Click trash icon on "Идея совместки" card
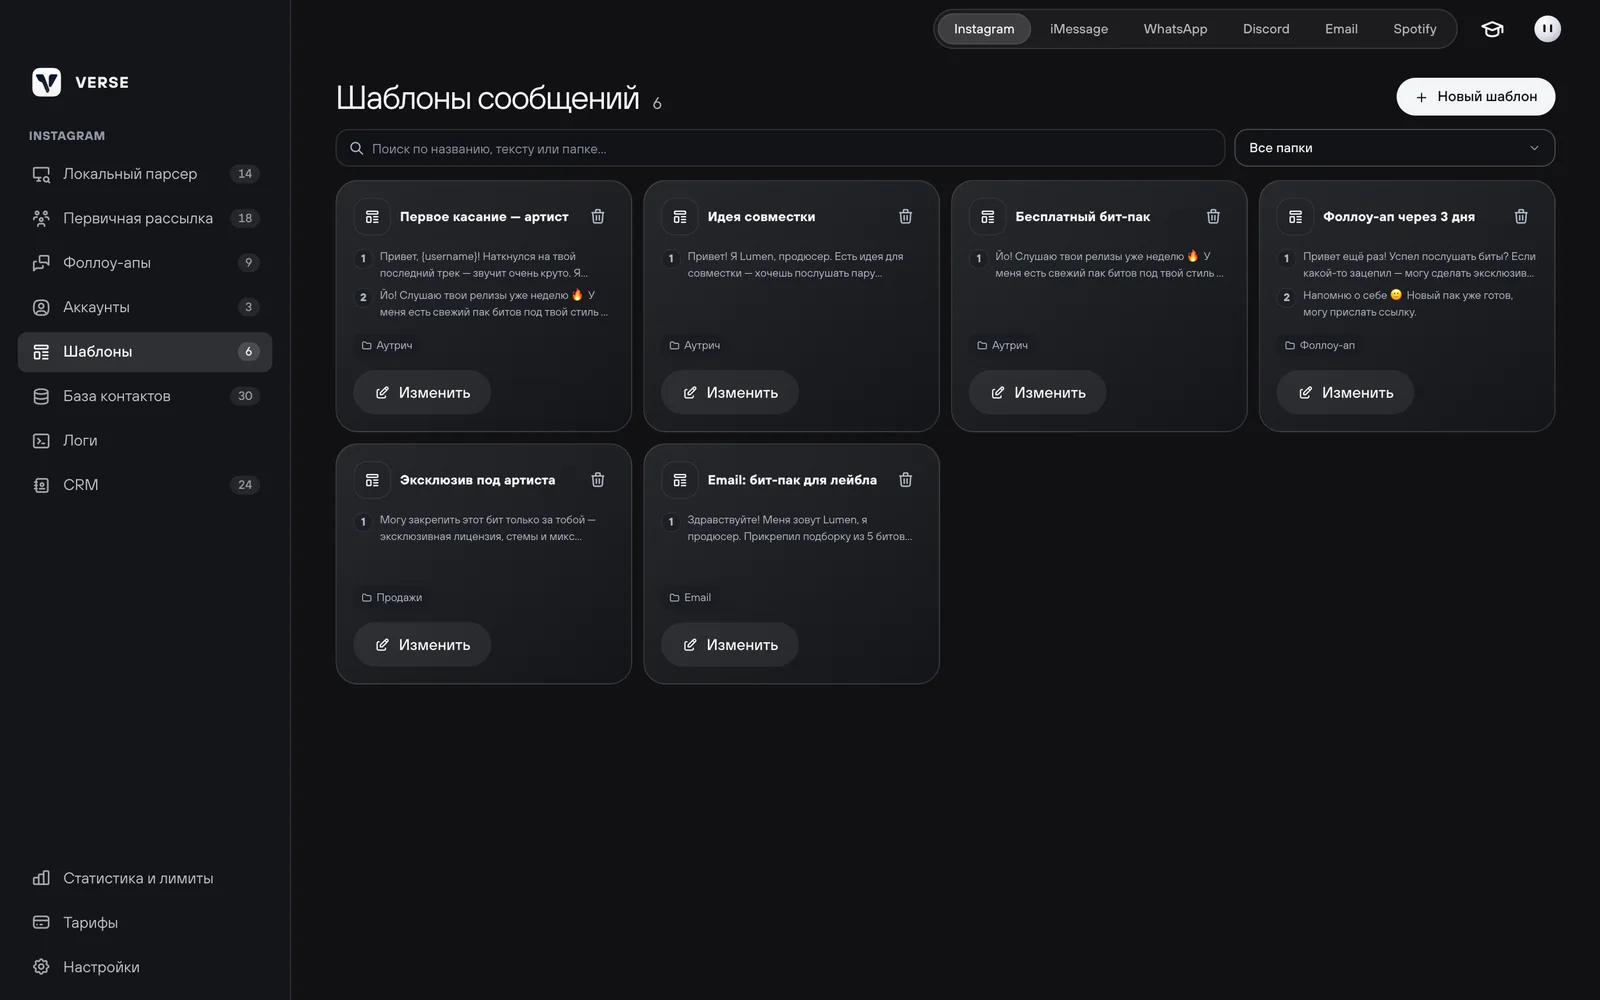The height and width of the screenshot is (1000, 1600). pos(905,217)
